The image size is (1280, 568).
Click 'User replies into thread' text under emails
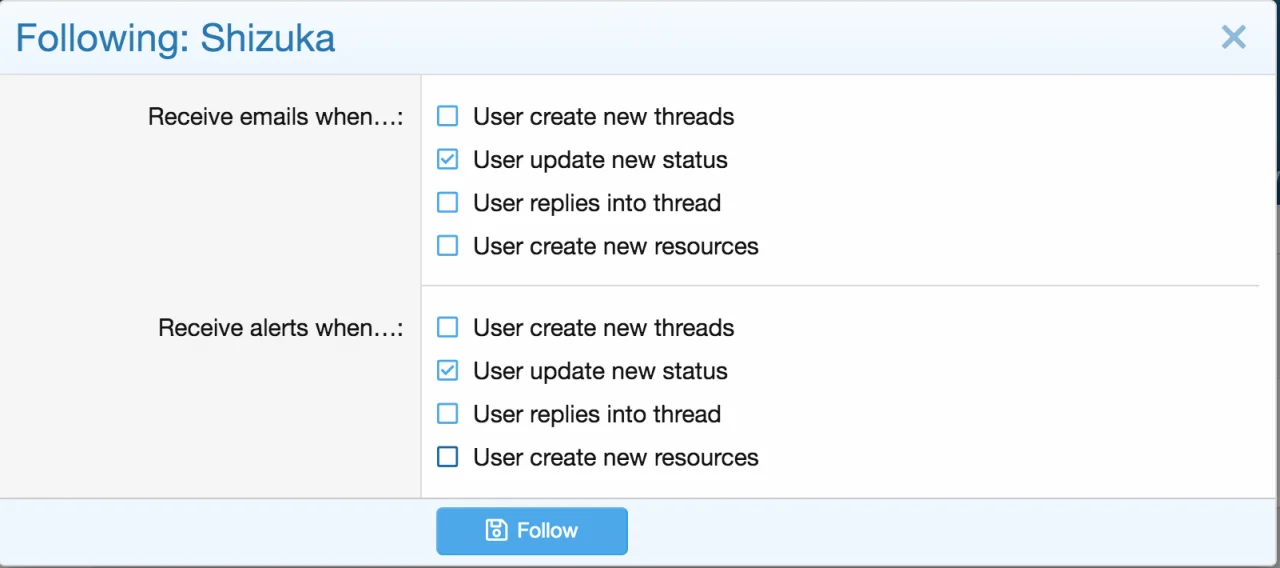pyautogui.click(x=597, y=203)
